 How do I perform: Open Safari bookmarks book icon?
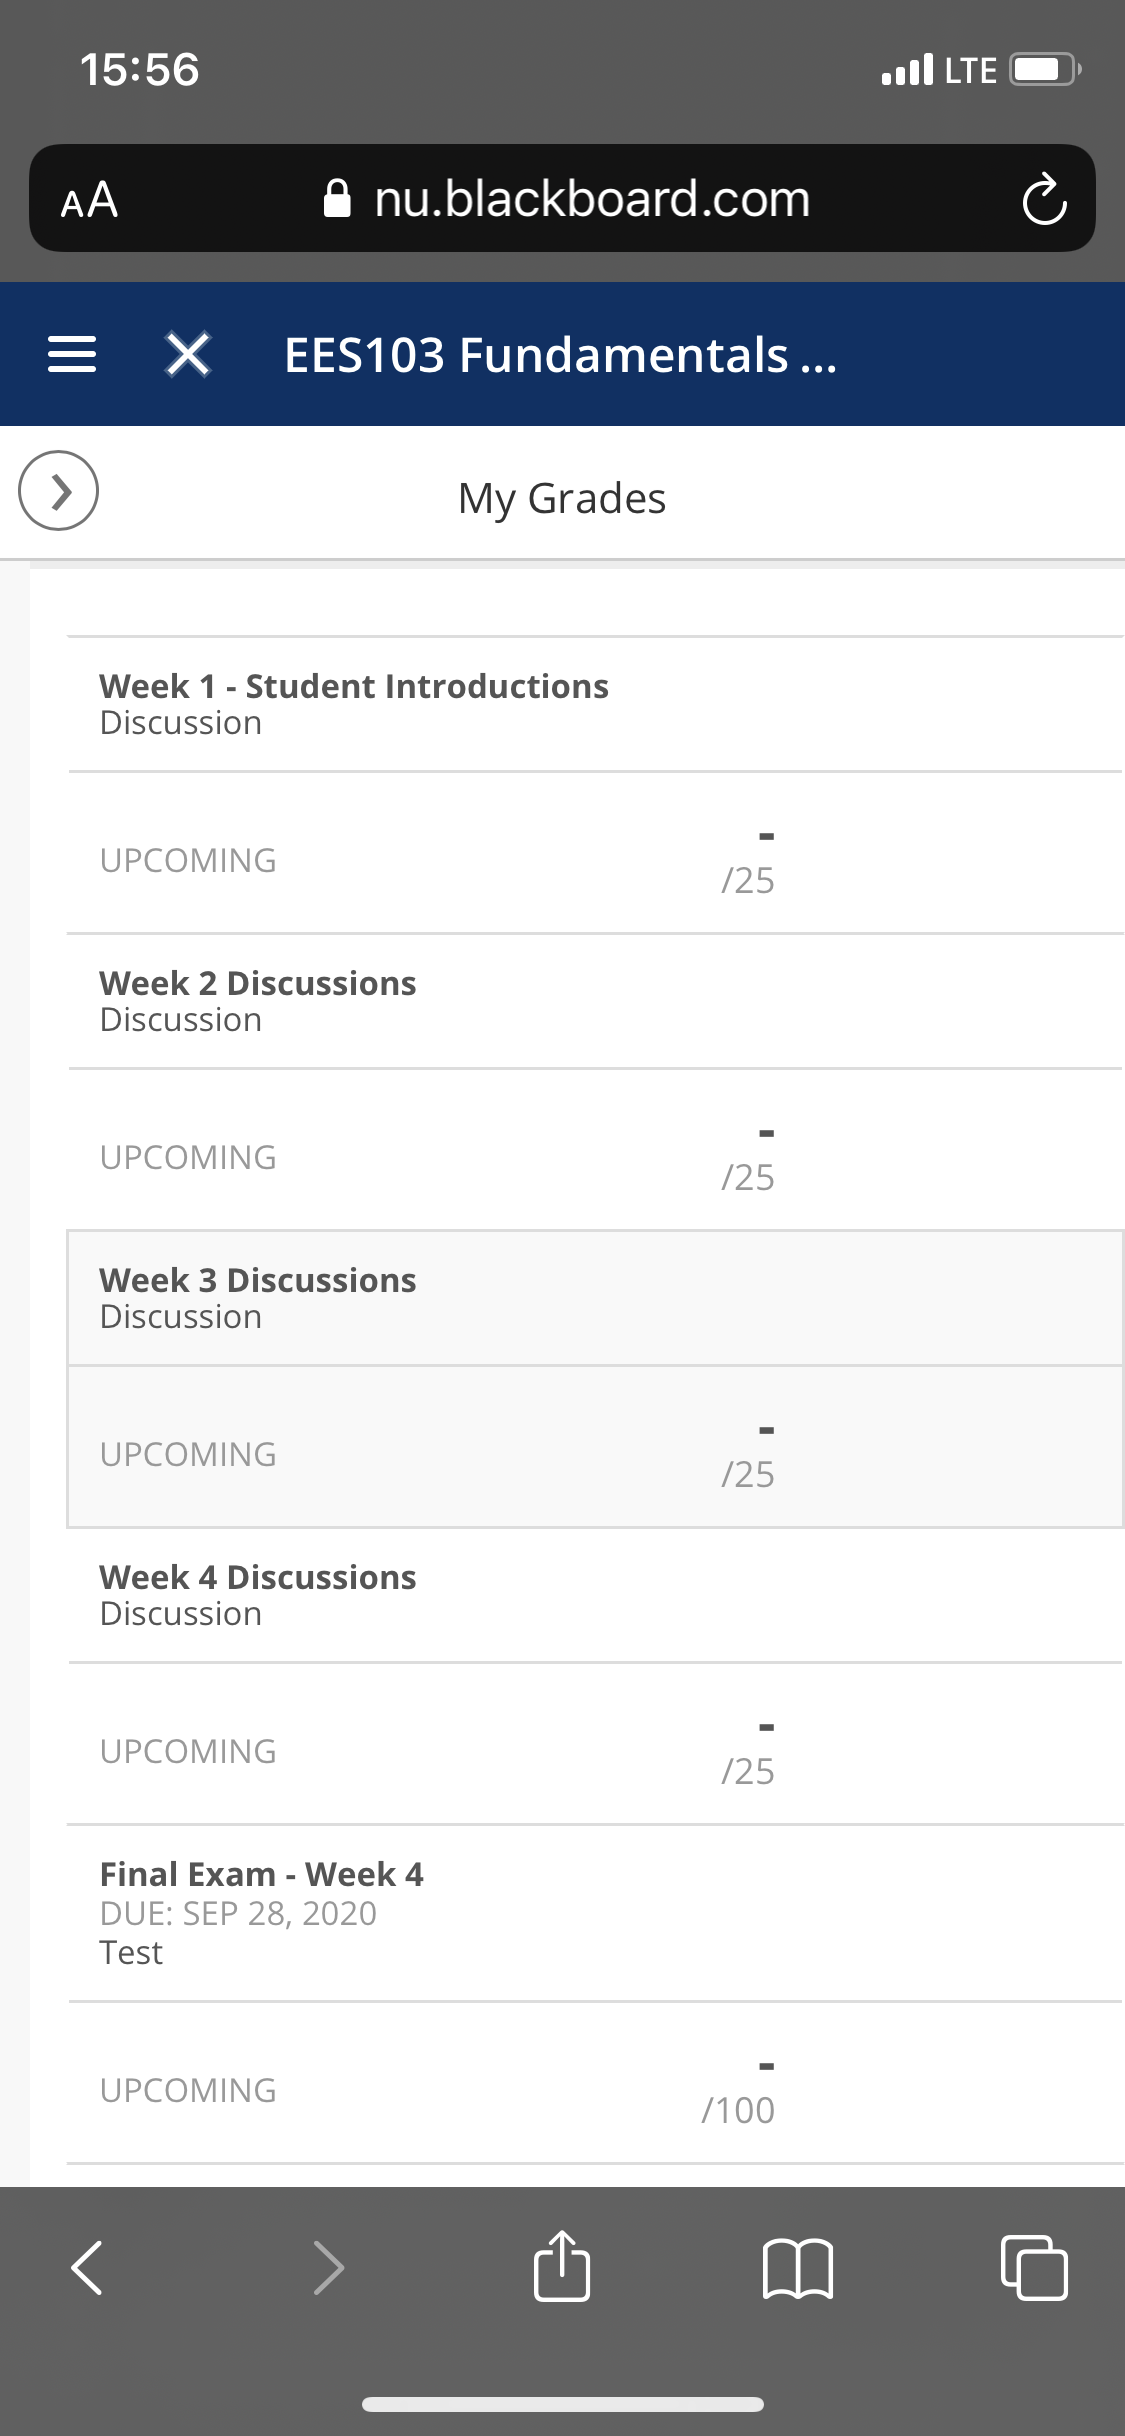pyautogui.click(x=797, y=2268)
